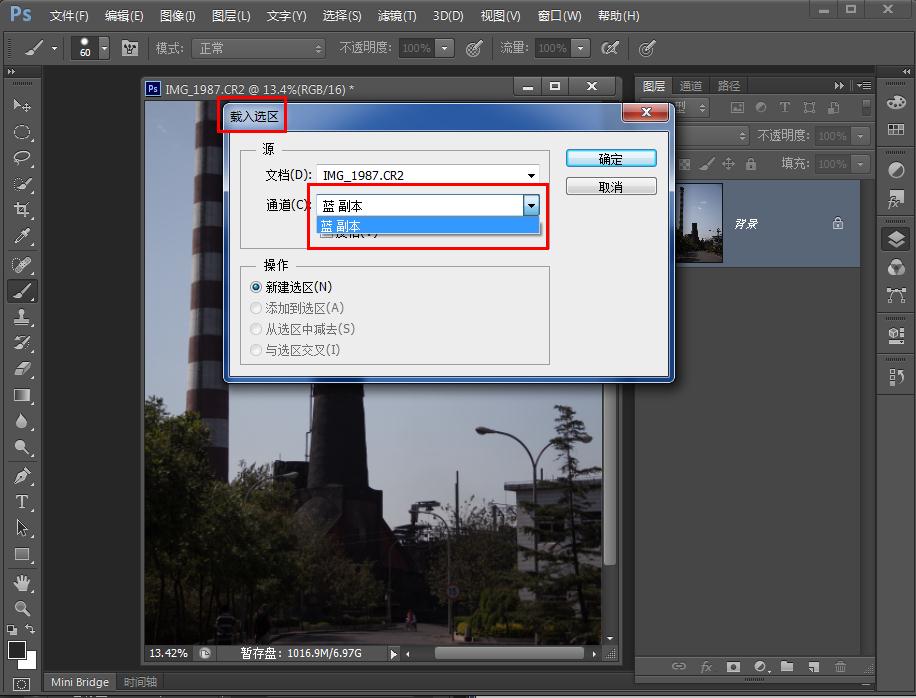Open the 模式 blend mode dropdown
The image size is (916, 698).
260,48
